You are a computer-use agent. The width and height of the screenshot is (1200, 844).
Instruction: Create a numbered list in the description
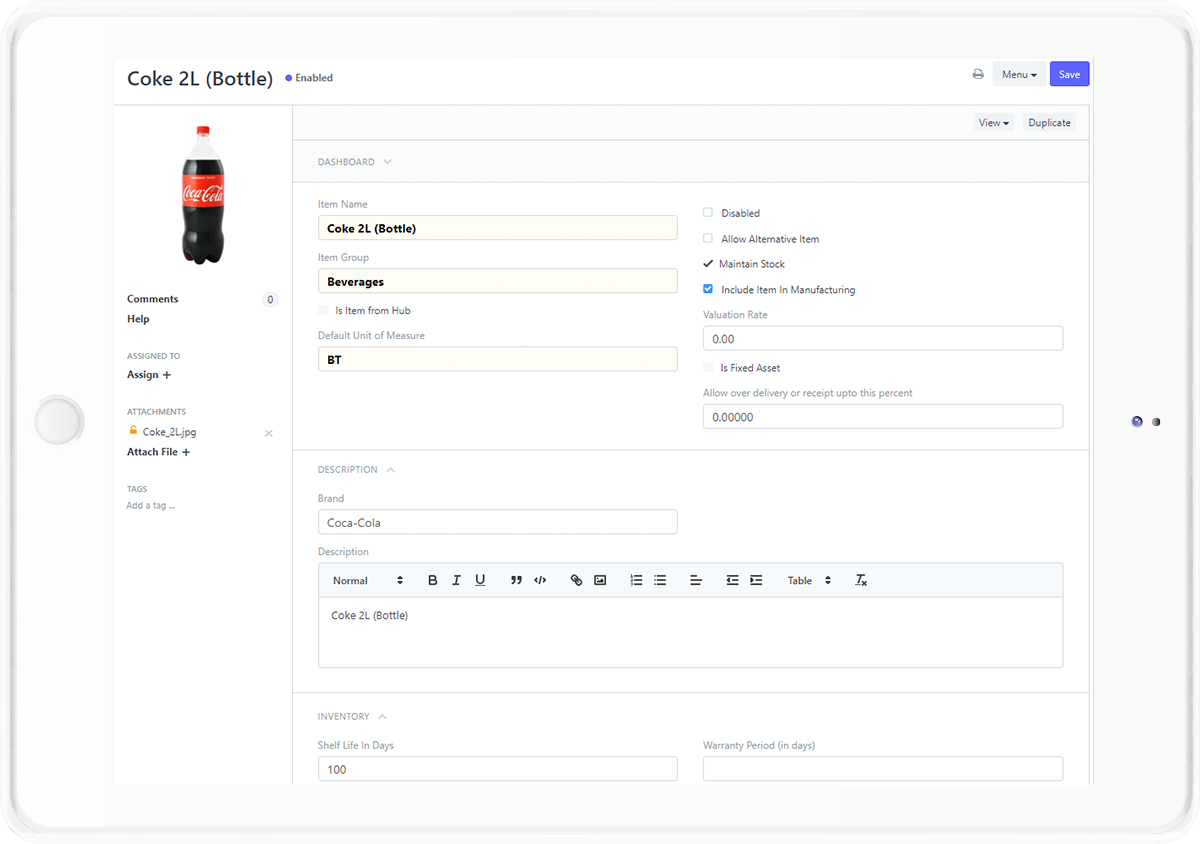point(636,580)
